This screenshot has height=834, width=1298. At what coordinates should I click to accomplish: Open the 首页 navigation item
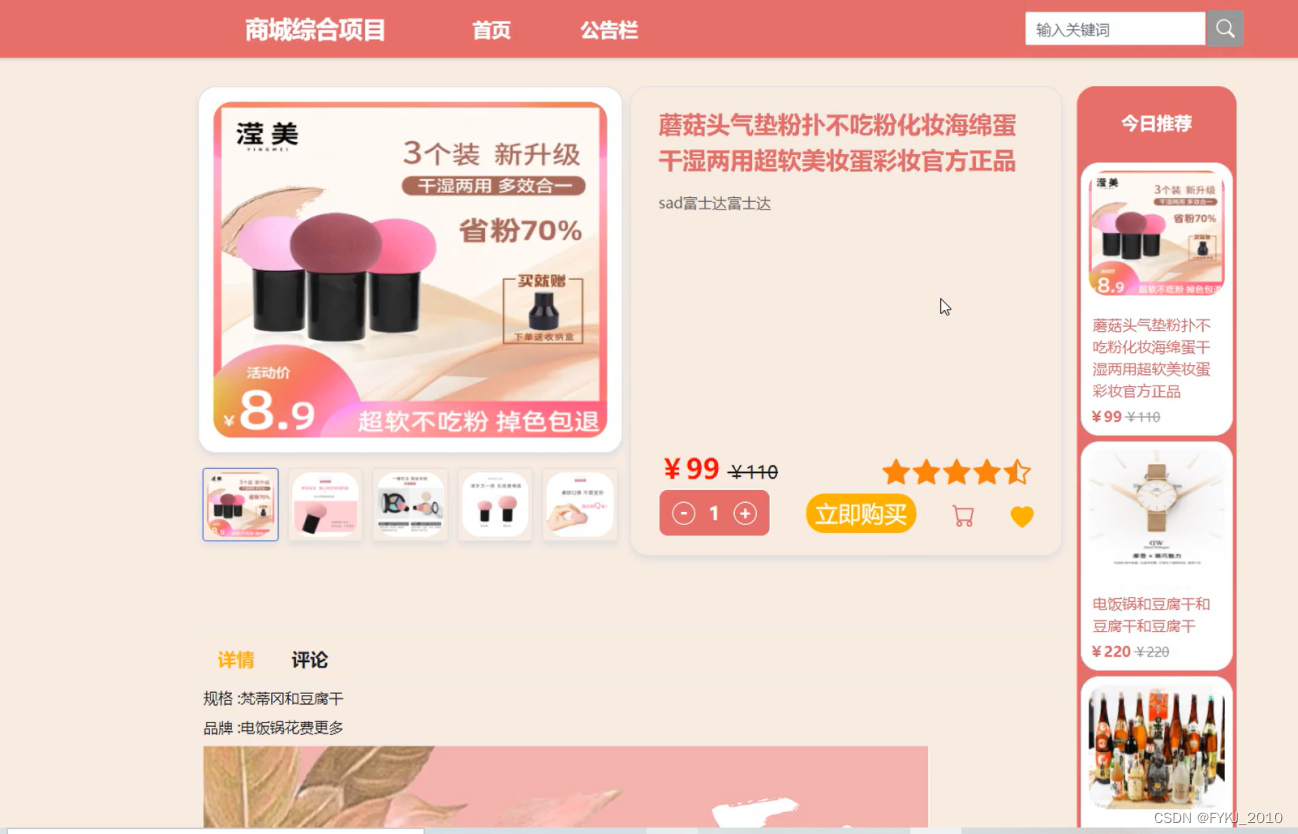click(491, 31)
